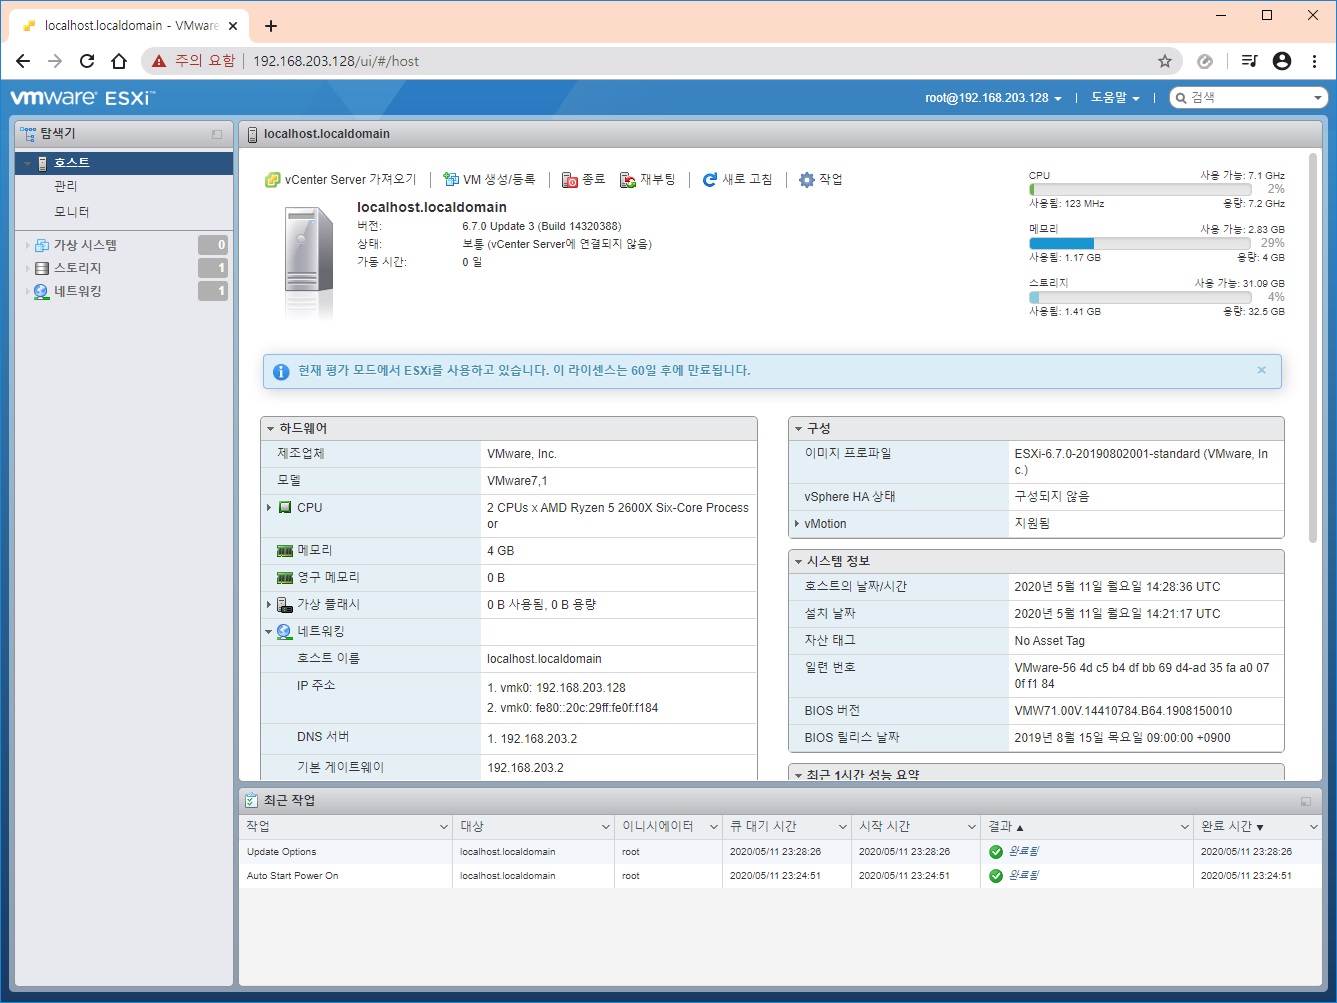The height and width of the screenshot is (1003, 1337).
Task: Go to browser home page icon
Action: (x=119, y=61)
